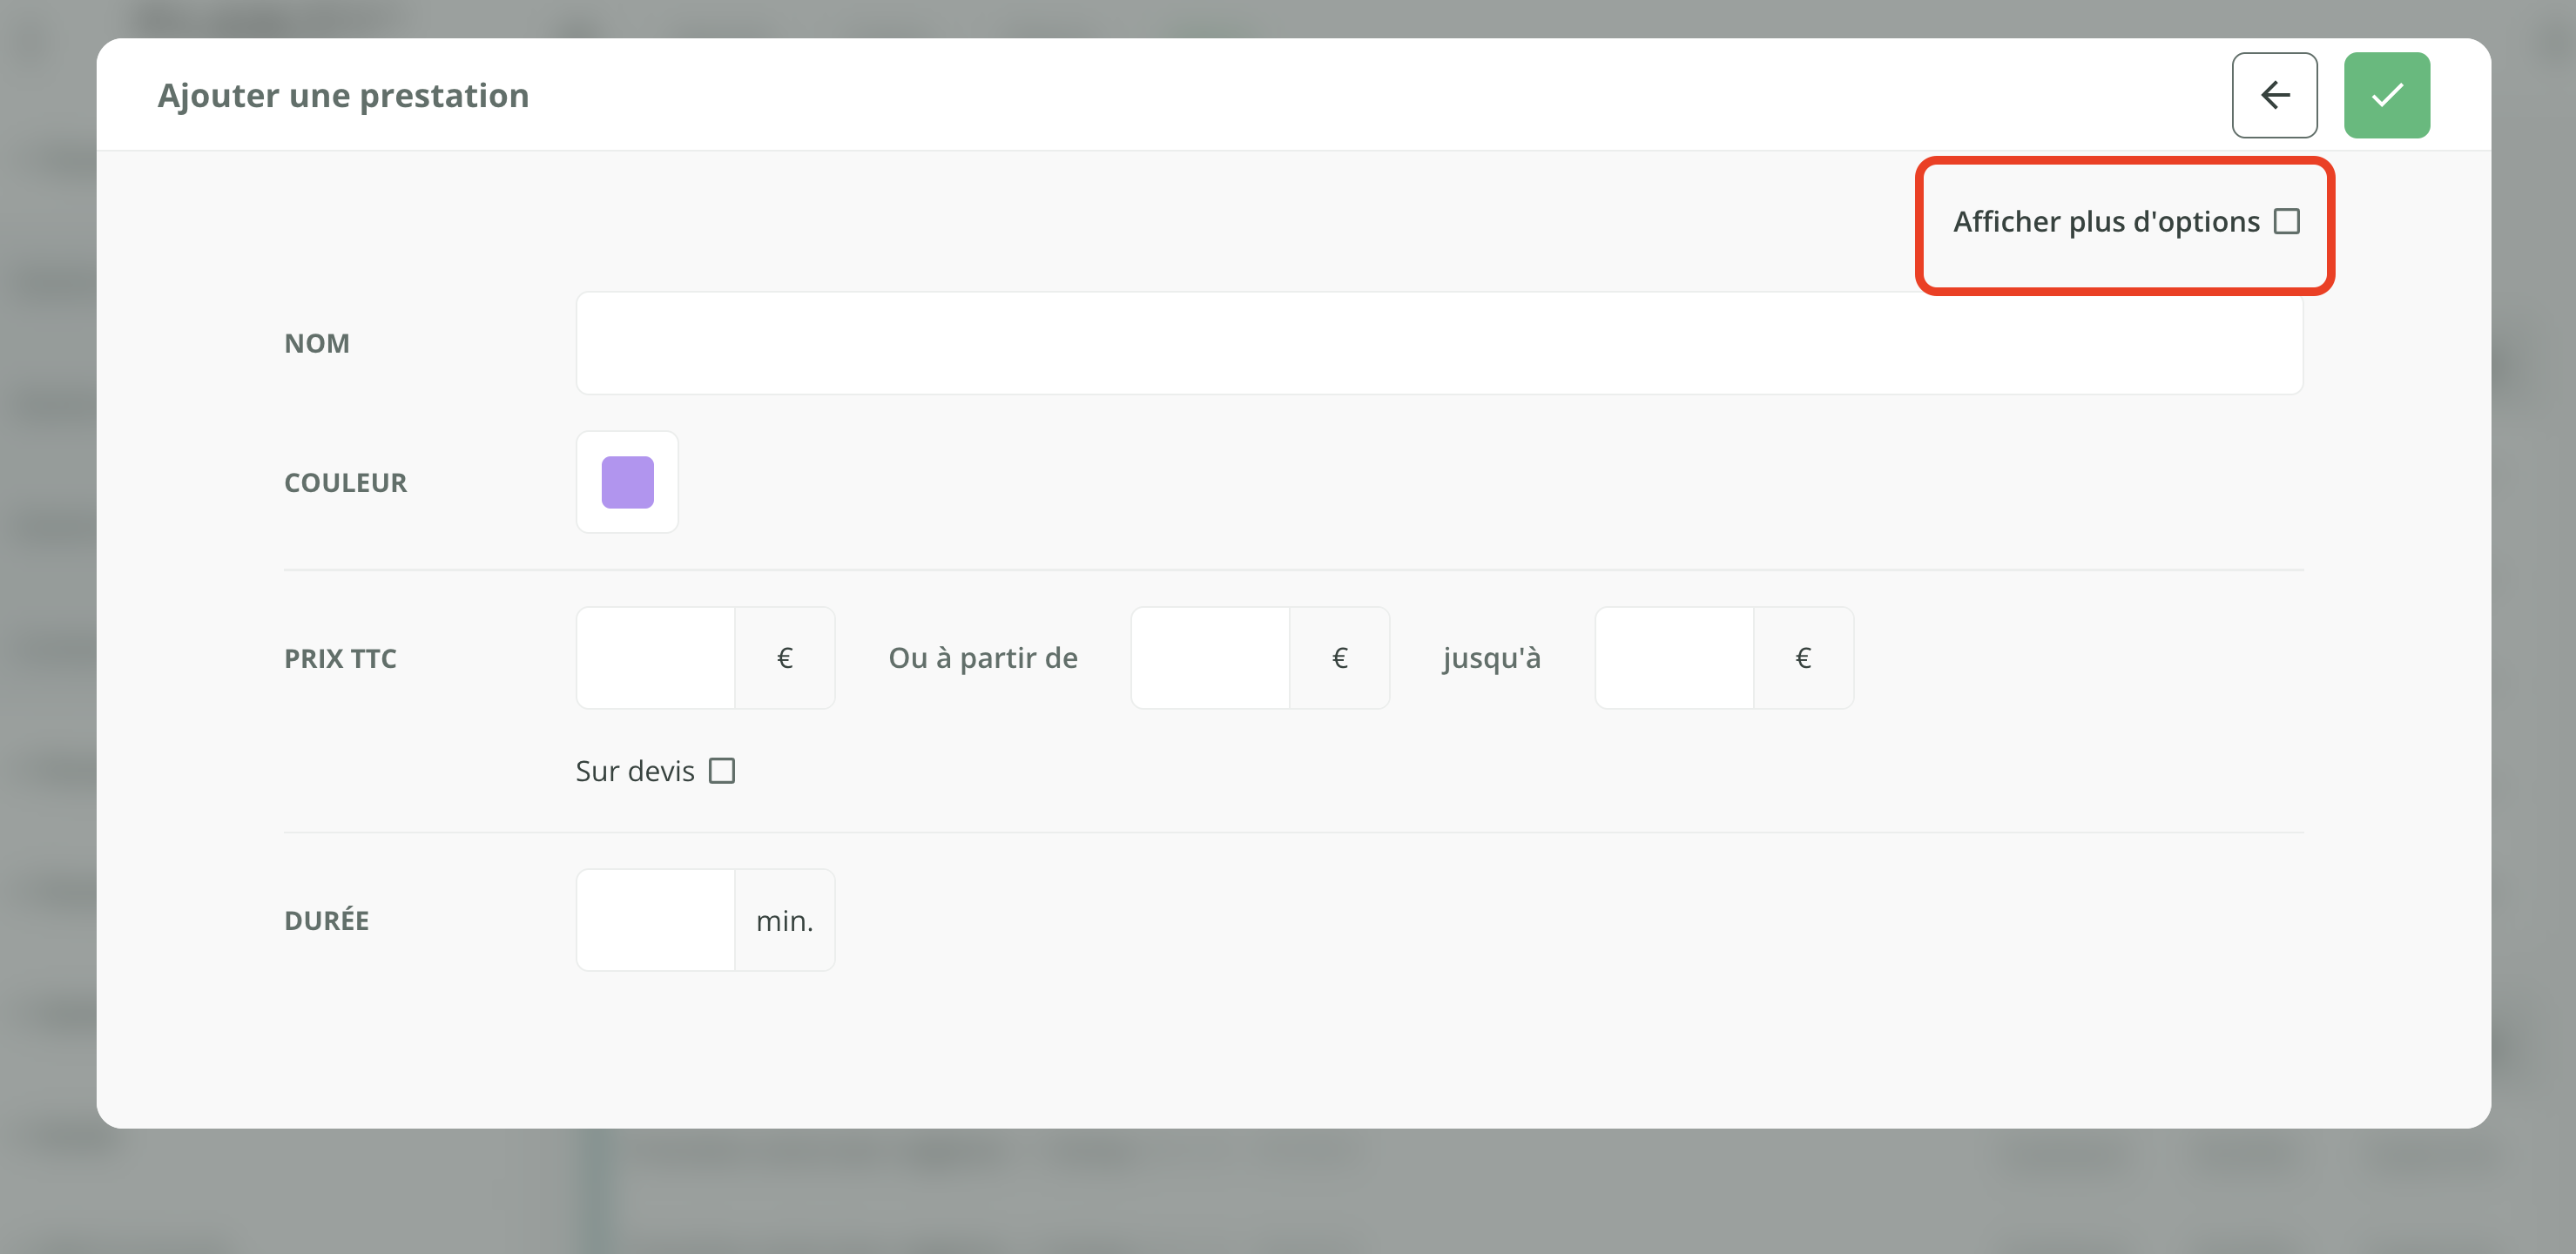Click the DURÉE label
Screen dimensions: 2576x1254
coord(326,920)
